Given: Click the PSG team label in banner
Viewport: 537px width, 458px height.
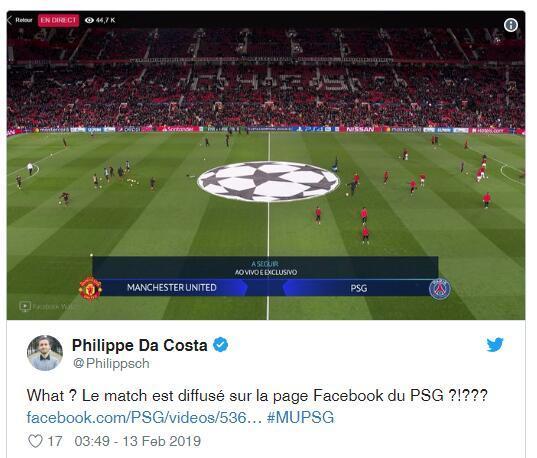Looking at the screenshot, I should (x=359, y=288).
